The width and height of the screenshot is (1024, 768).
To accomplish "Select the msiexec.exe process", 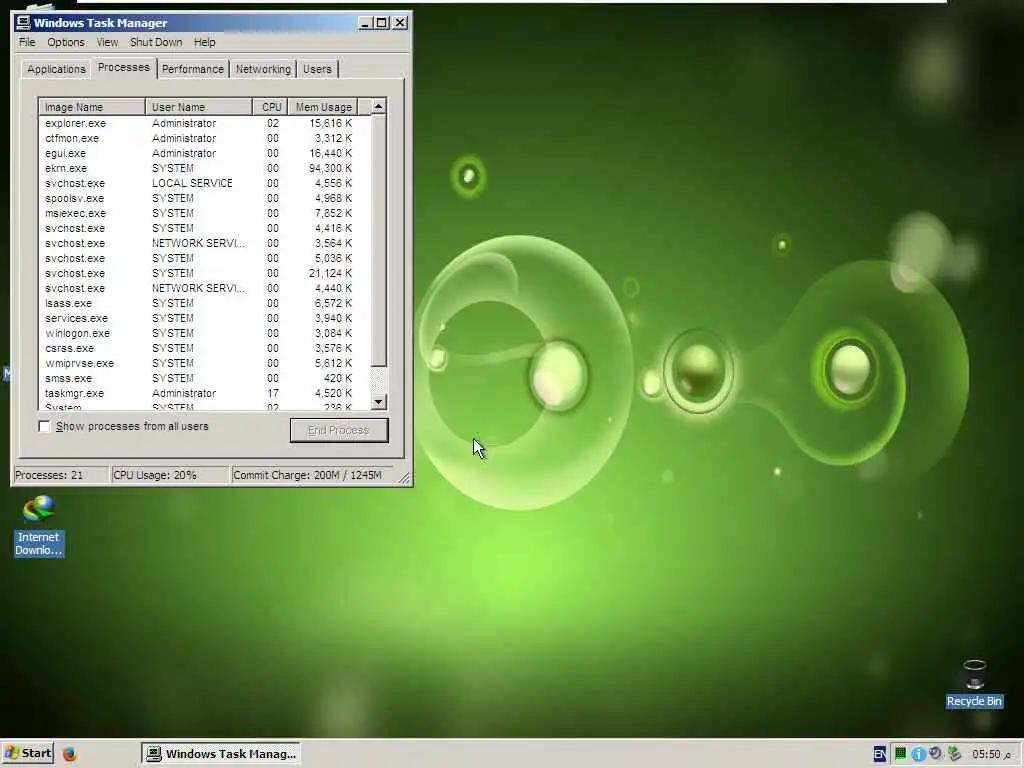I will (x=204, y=214).
